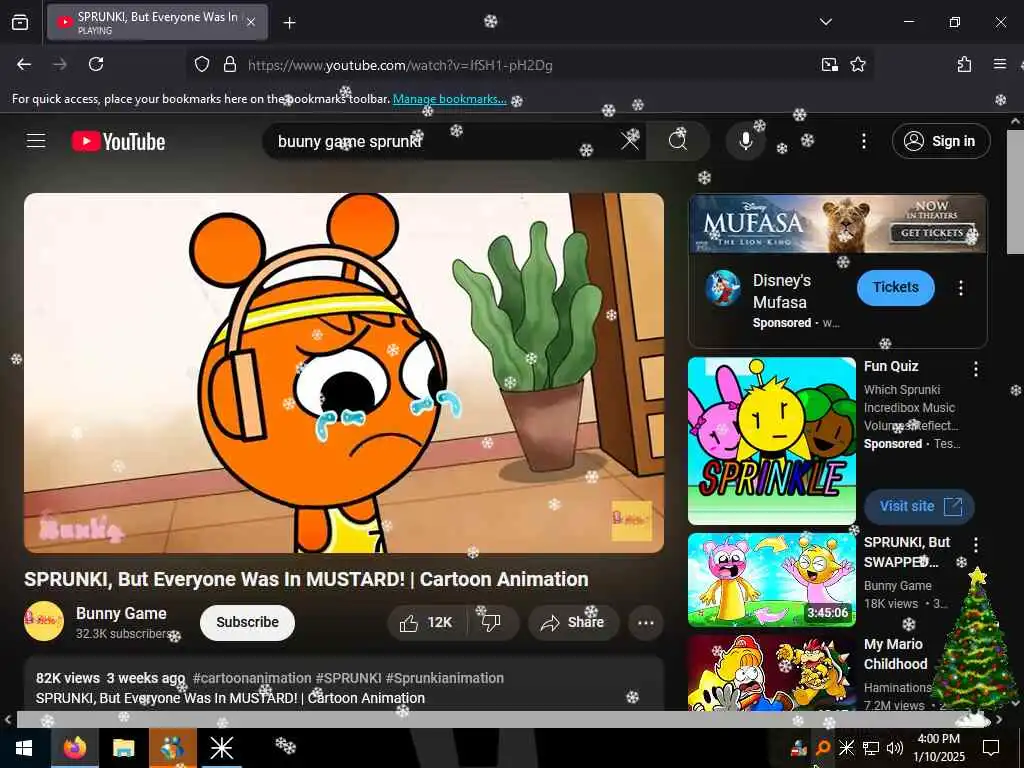This screenshot has width=1024, height=768.
Task: Open volume control in system tray
Action: click(895, 748)
